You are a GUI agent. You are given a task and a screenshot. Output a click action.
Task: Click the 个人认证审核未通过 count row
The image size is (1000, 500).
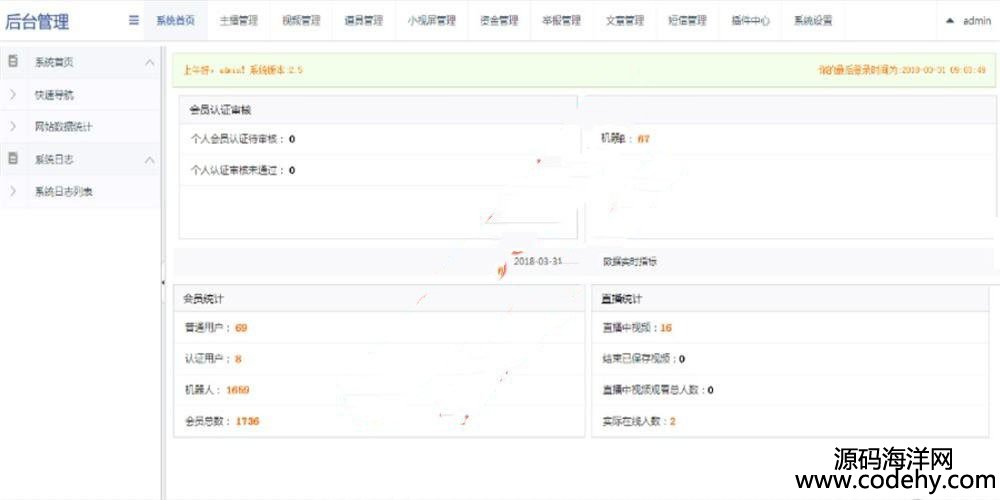click(378, 170)
